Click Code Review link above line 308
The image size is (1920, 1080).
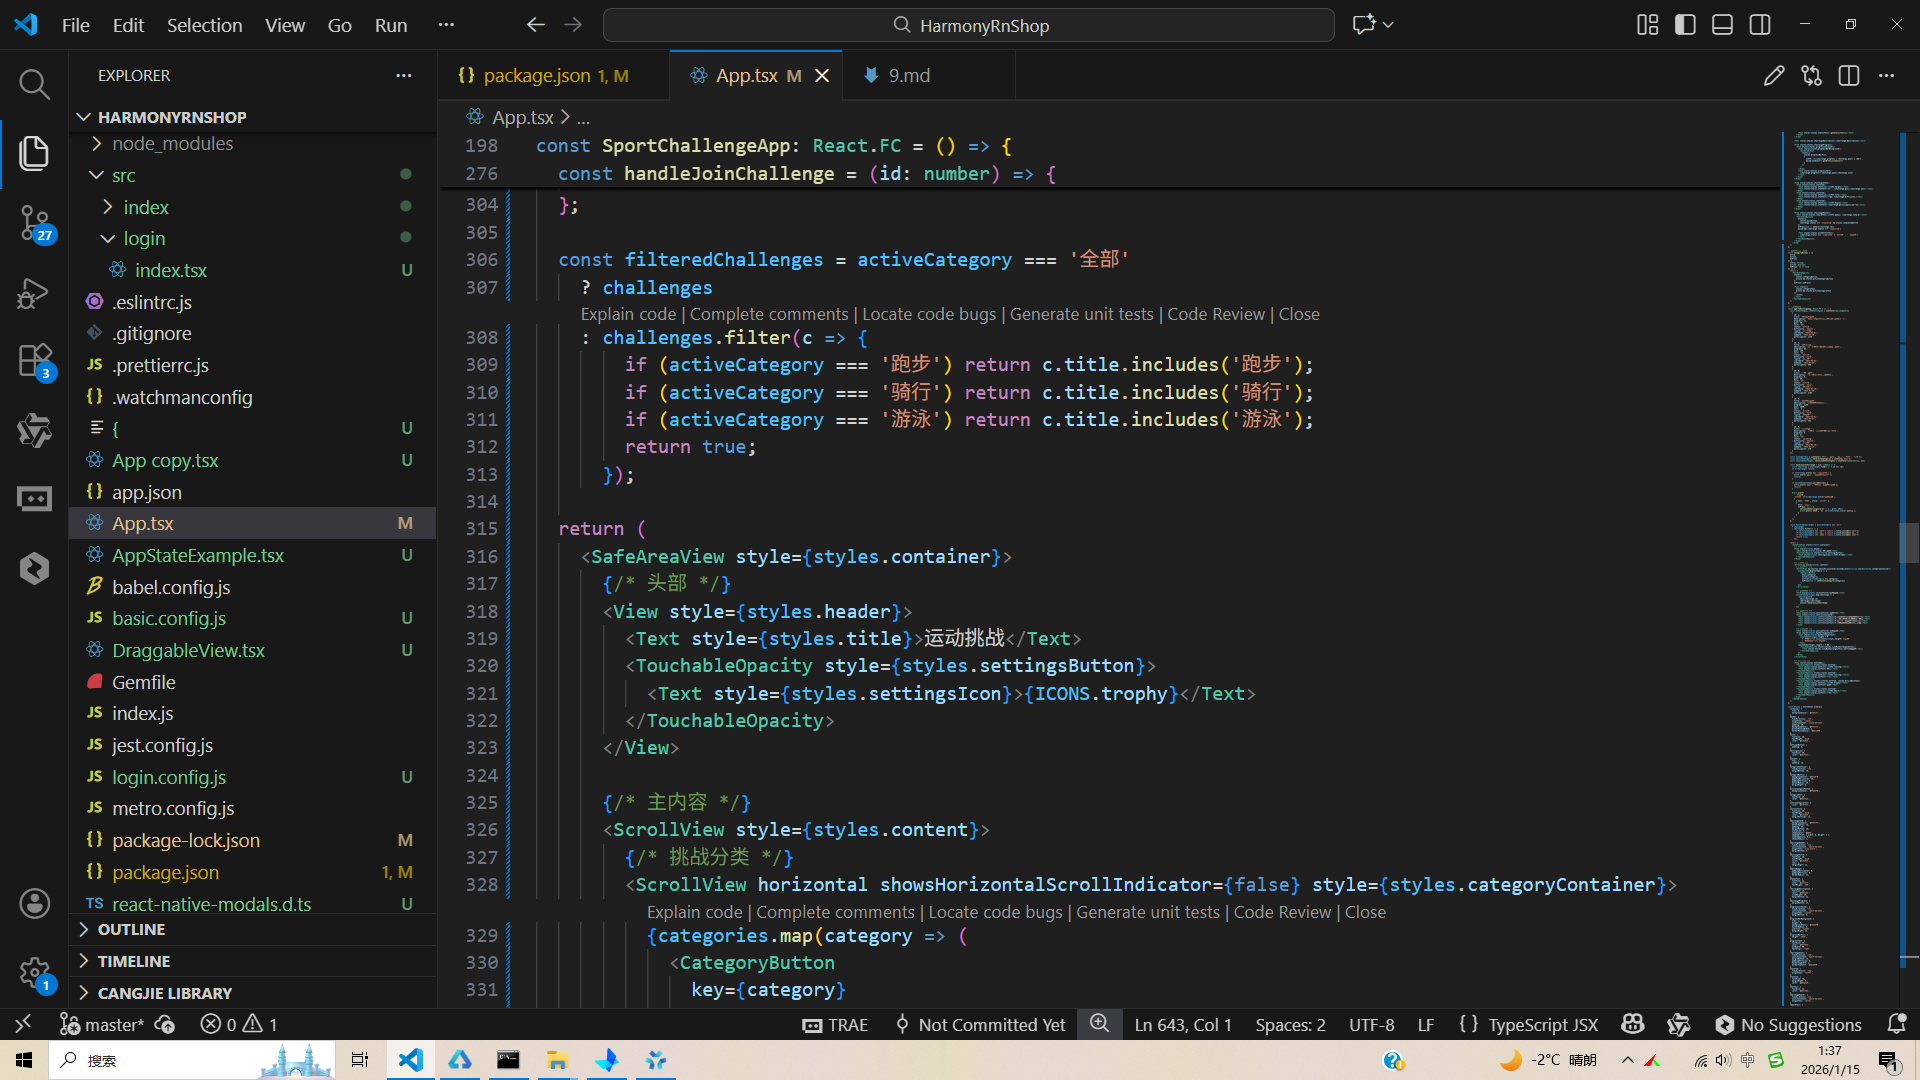(x=1216, y=314)
